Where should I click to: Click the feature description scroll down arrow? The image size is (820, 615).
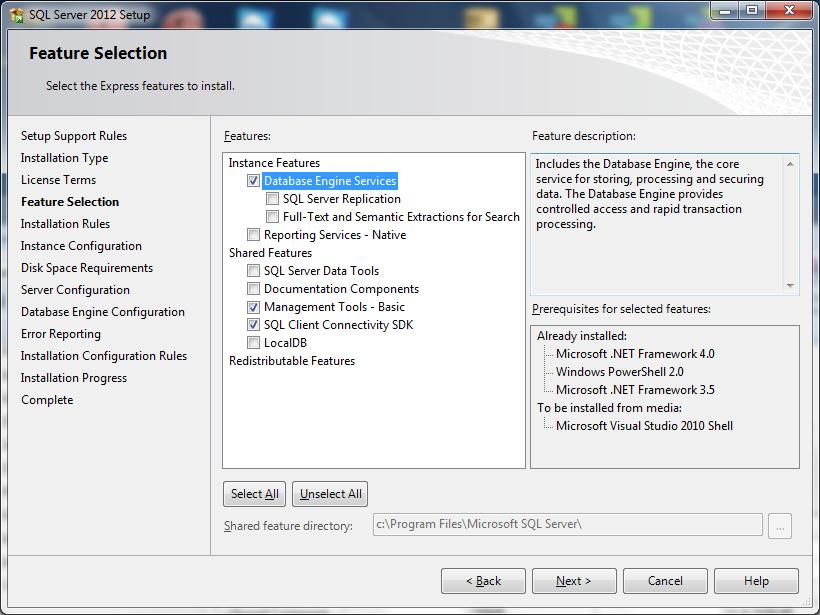click(x=790, y=286)
